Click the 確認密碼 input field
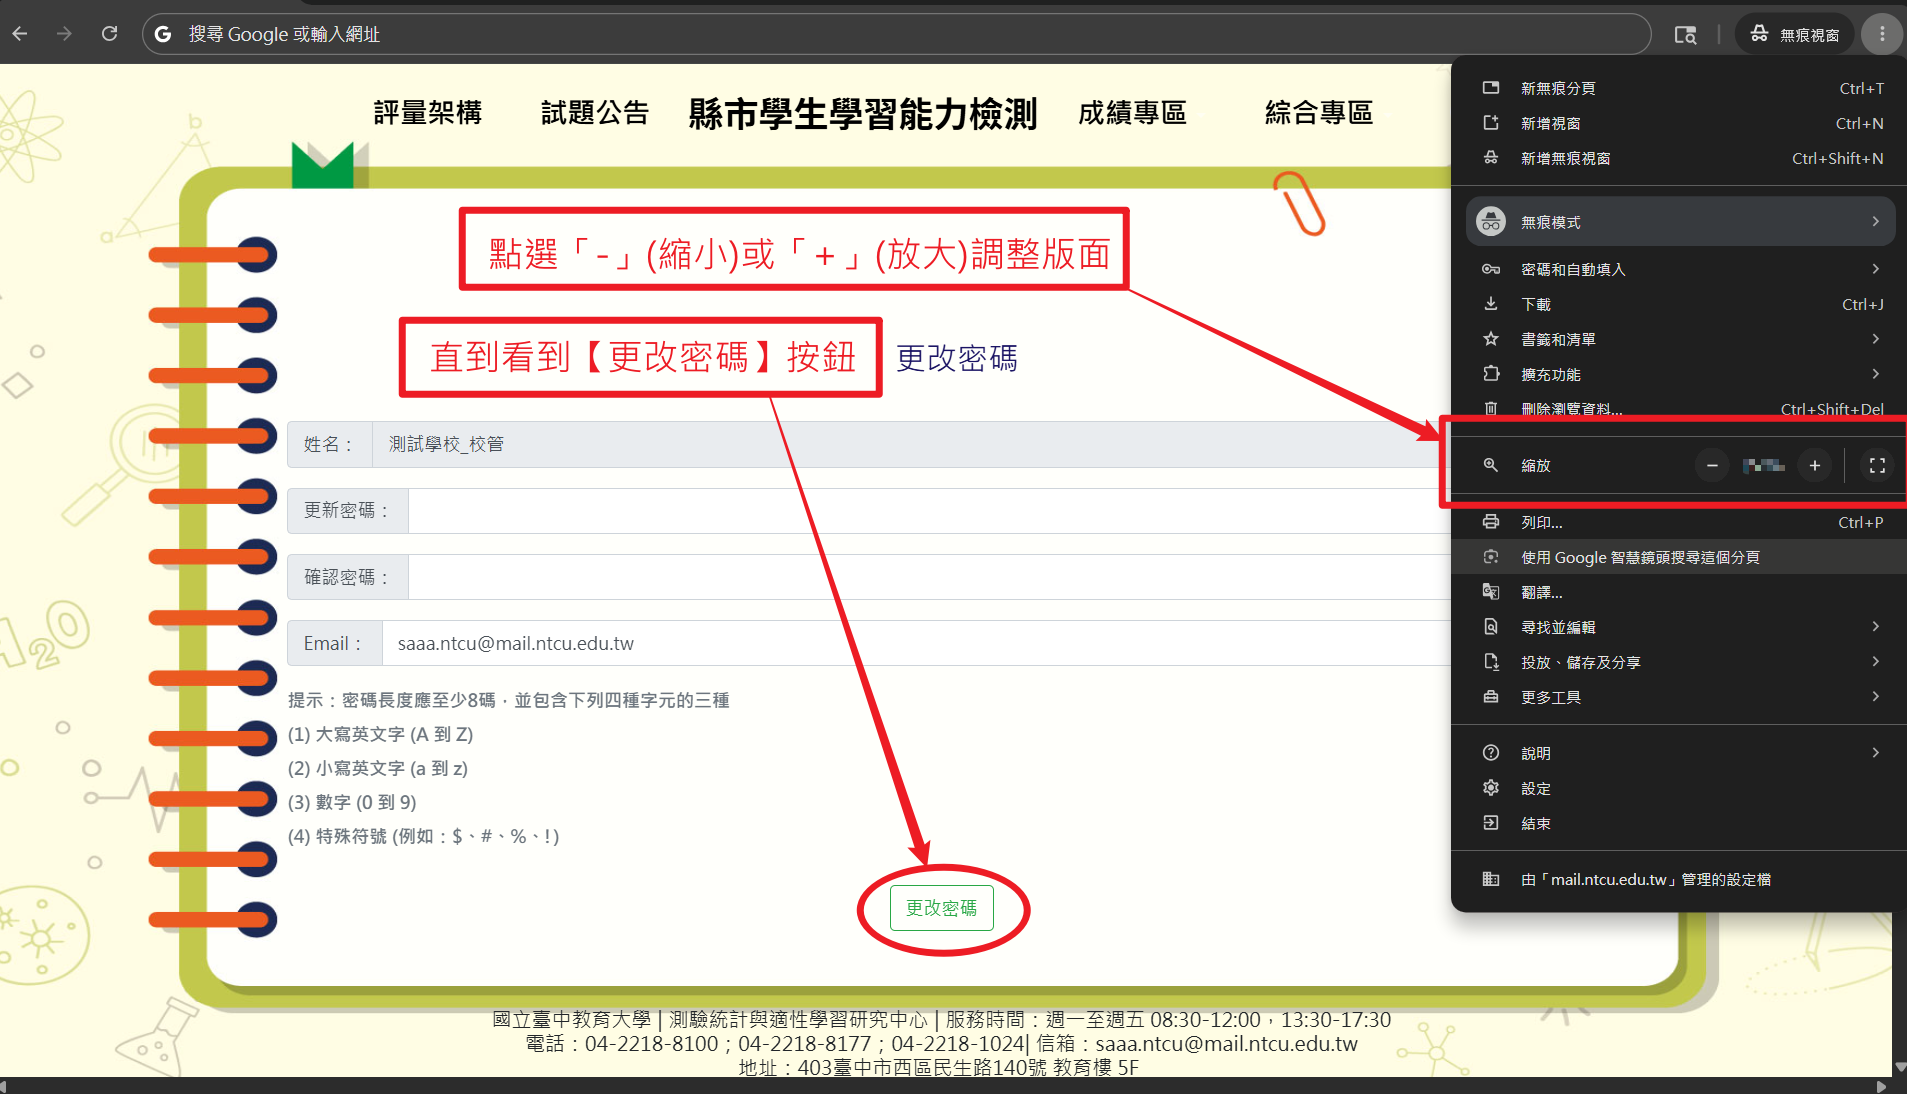This screenshot has width=1907, height=1094. point(930,577)
